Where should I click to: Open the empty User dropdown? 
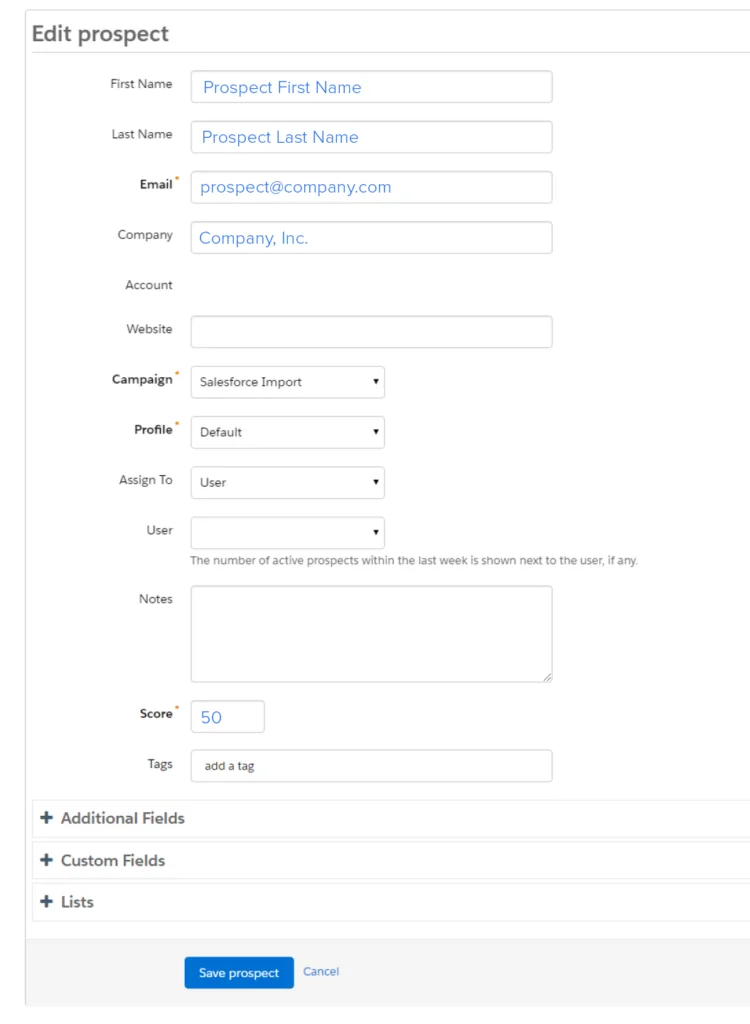(287, 533)
